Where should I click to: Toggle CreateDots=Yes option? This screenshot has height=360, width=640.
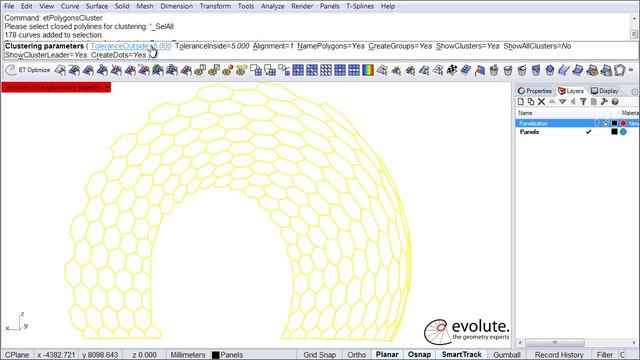(x=118, y=55)
